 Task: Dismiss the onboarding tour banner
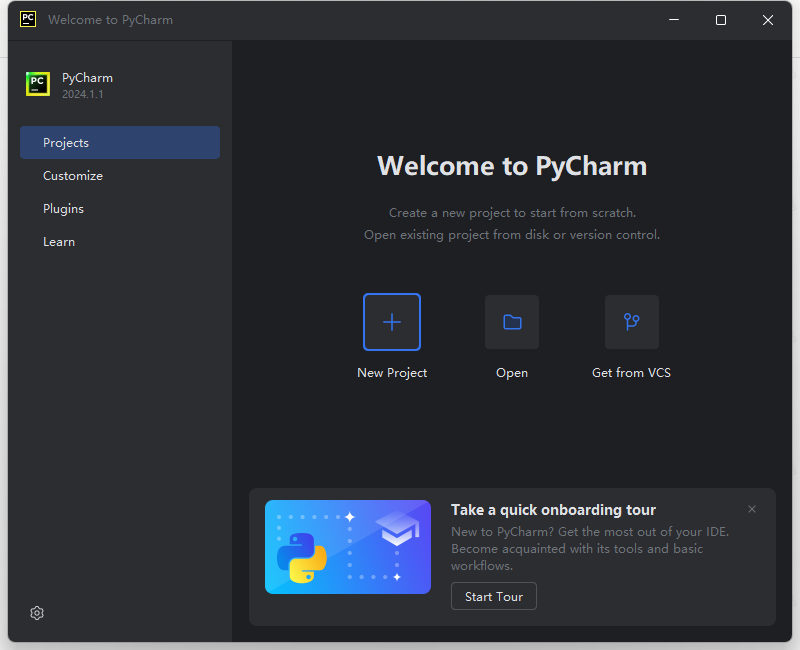[x=752, y=509]
